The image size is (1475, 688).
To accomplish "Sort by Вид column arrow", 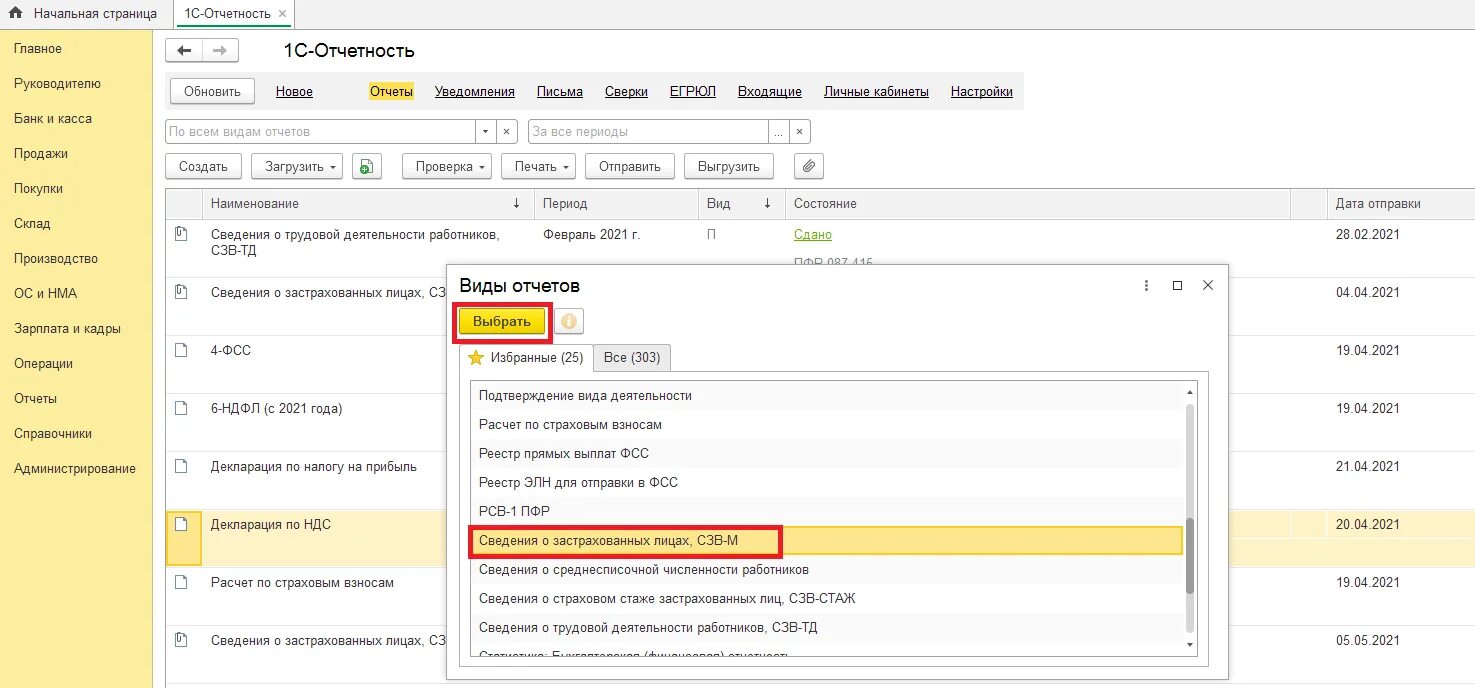I will tap(767, 203).
